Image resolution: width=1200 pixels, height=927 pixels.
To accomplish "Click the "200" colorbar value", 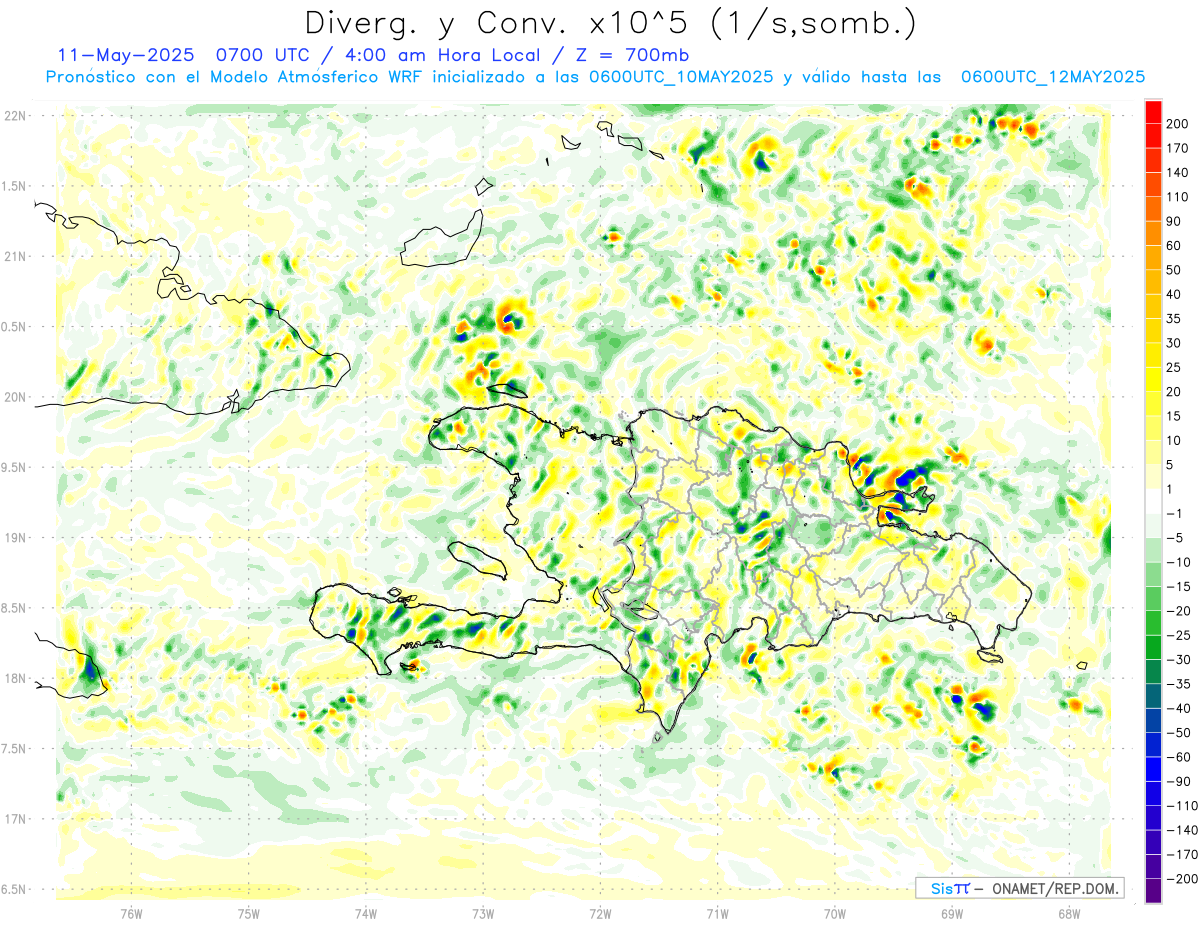I will point(1178,124).
